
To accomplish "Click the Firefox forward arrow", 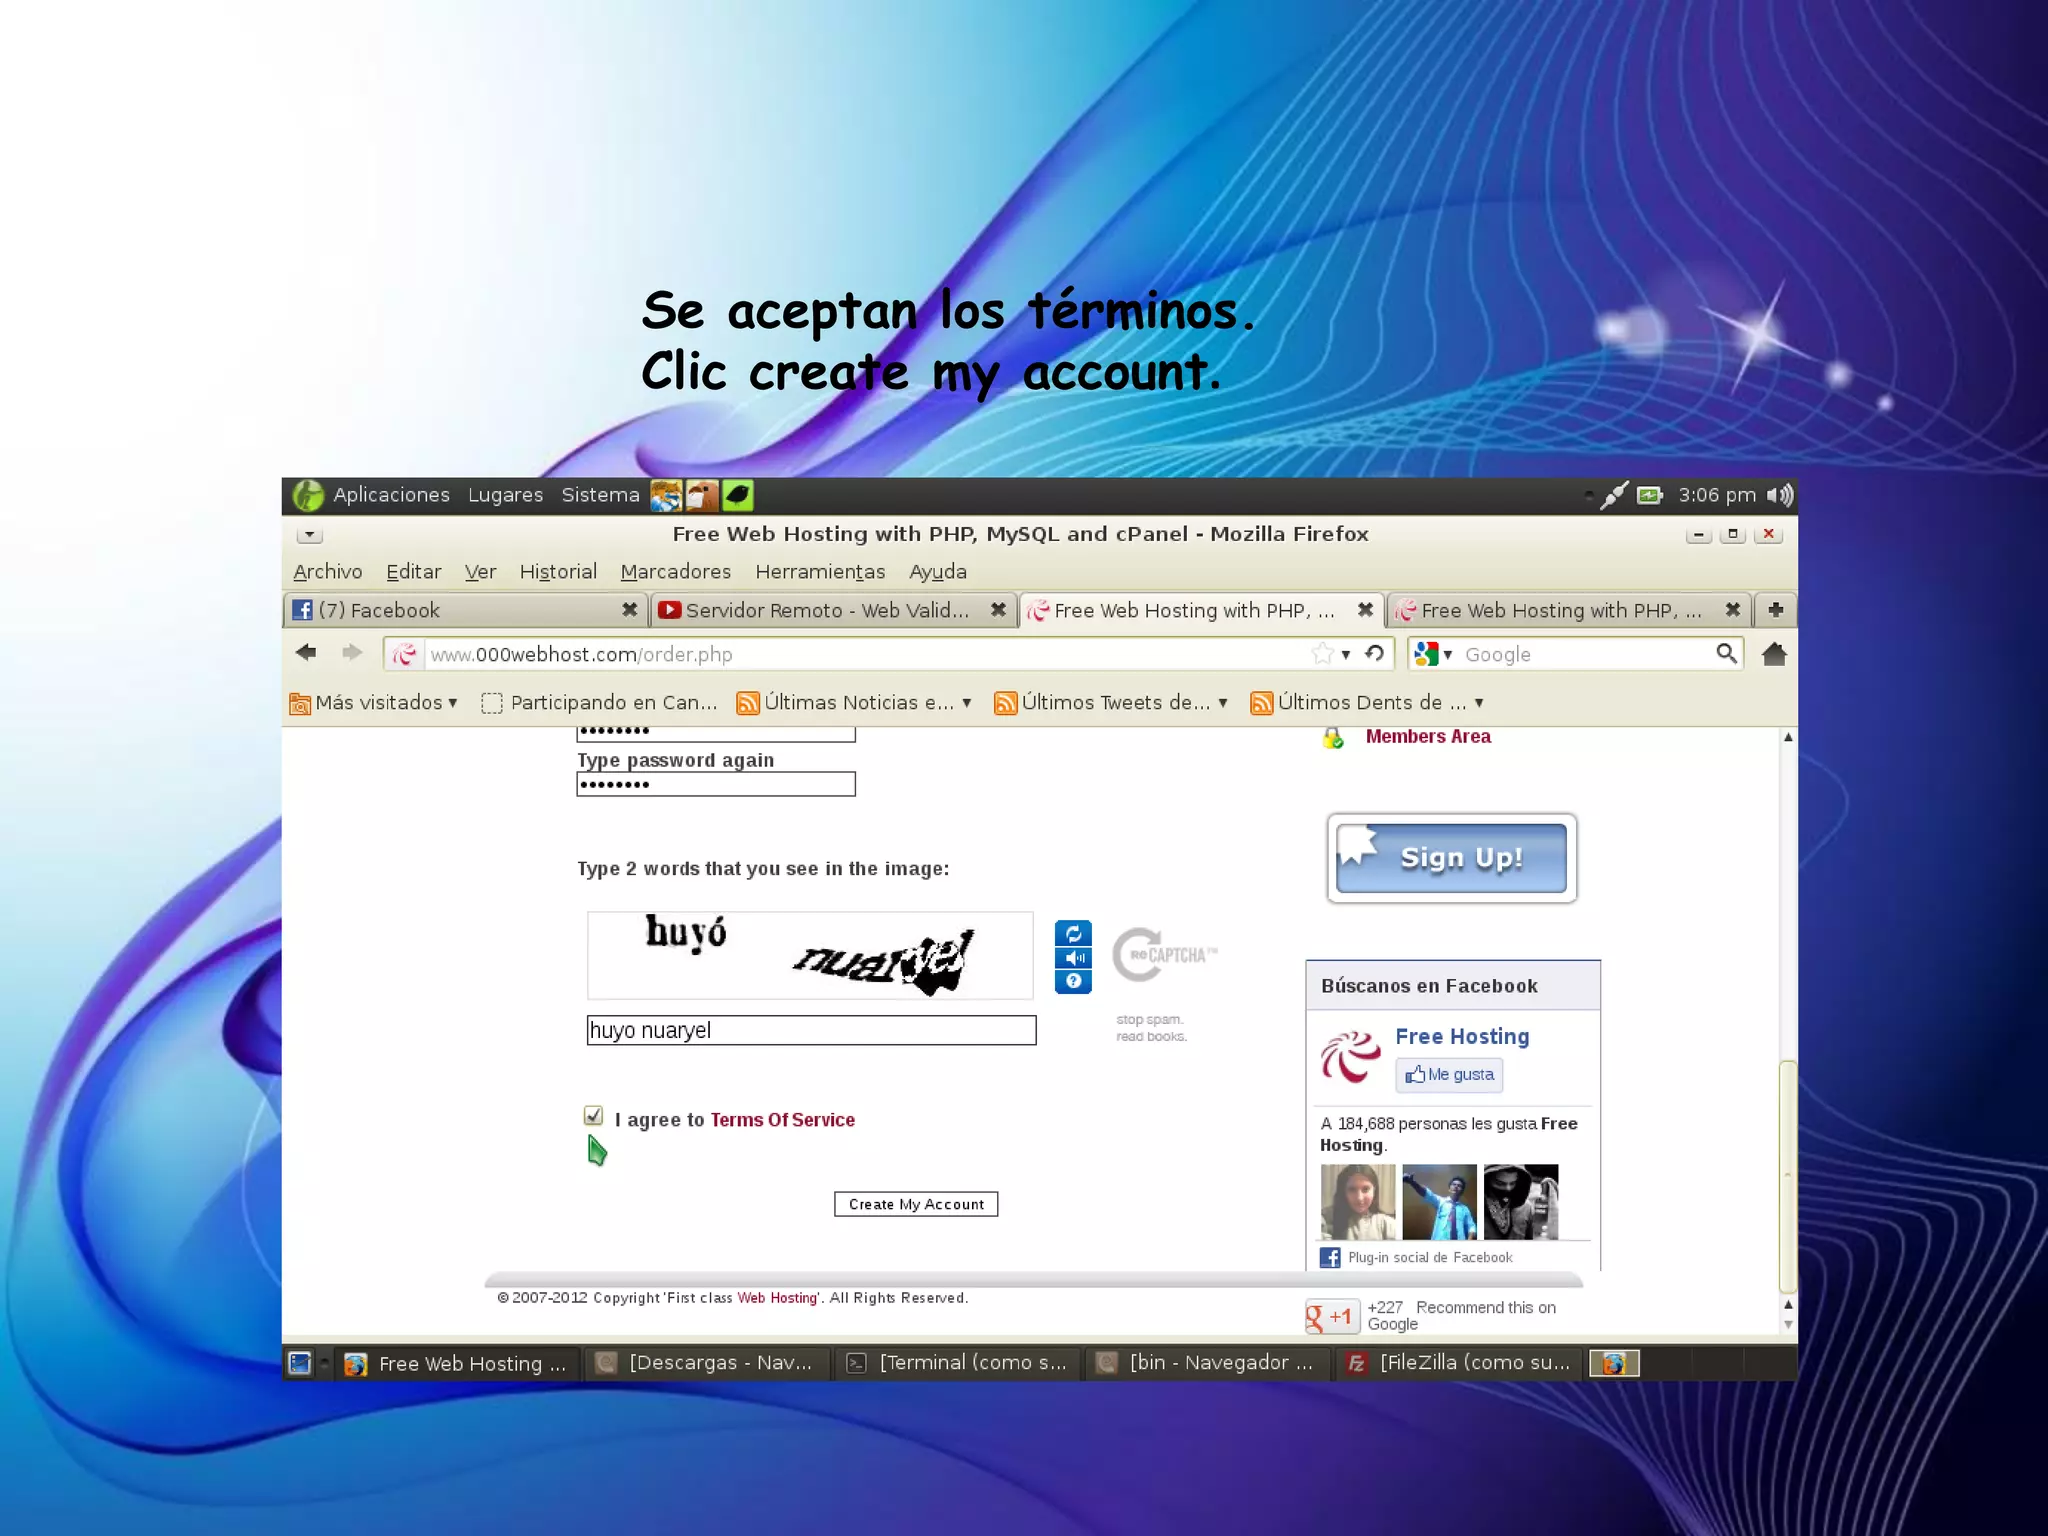I will [x=351, y=653].
